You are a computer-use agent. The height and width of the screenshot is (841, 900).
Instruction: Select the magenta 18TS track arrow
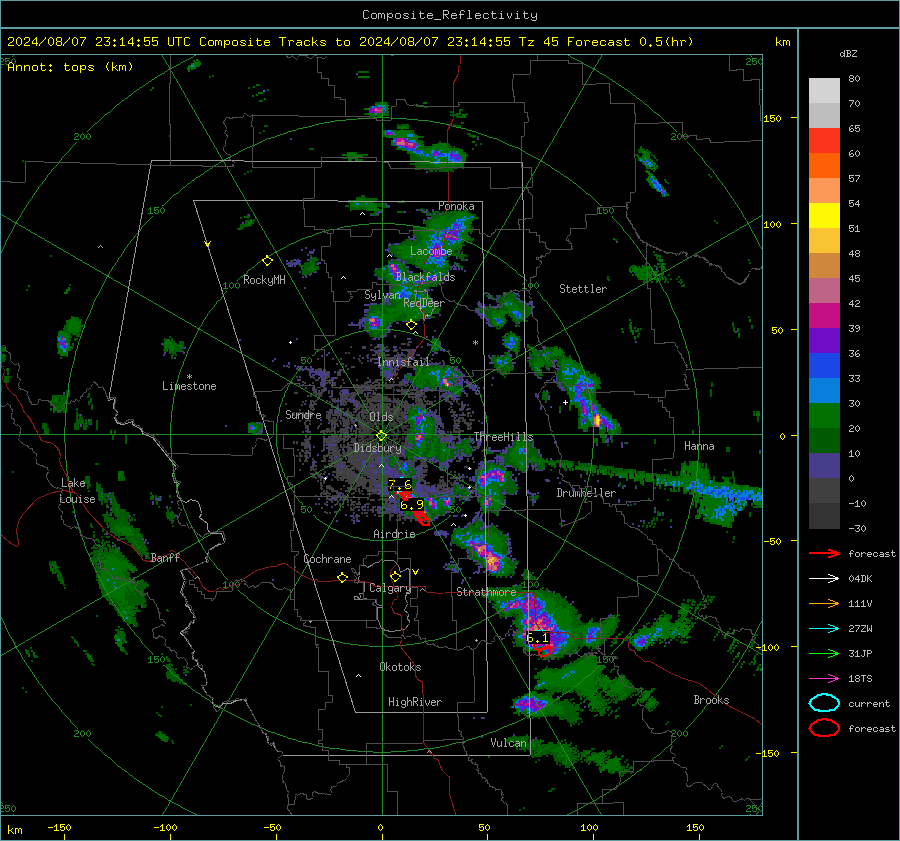(824, 679)
